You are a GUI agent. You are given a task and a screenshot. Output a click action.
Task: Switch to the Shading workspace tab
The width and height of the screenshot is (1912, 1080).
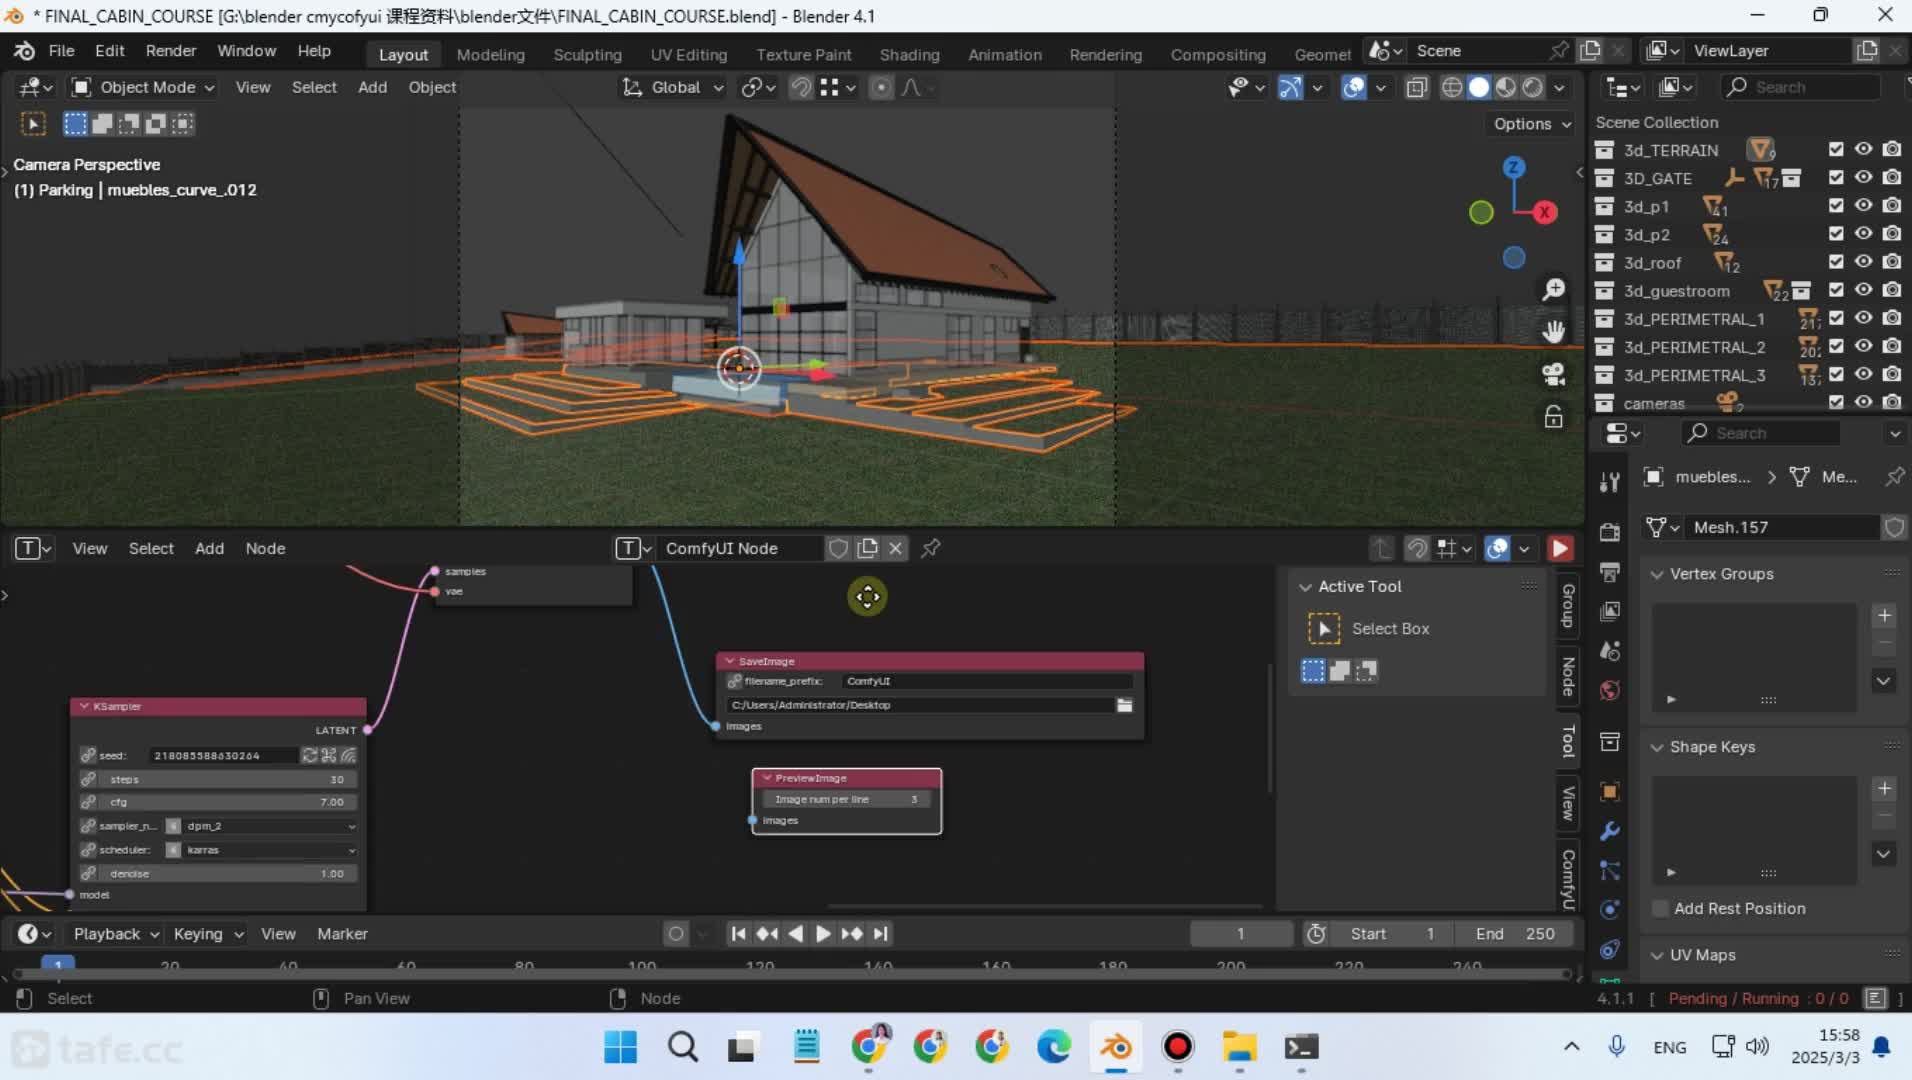(909, 55)
